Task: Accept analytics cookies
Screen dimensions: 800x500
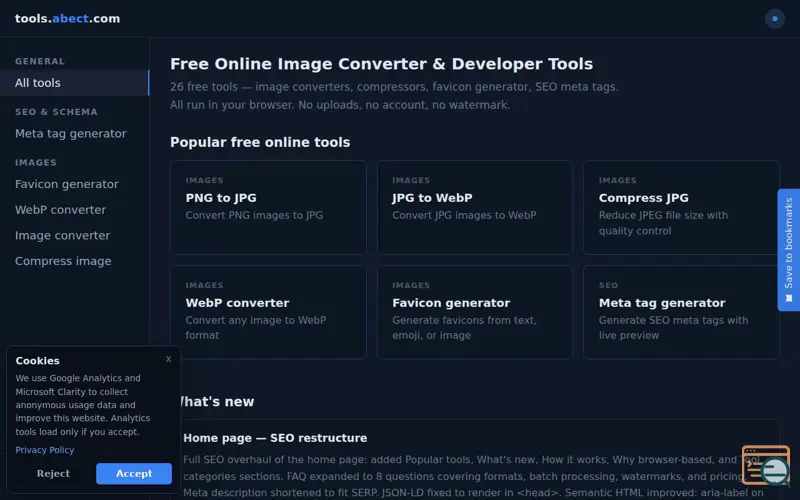Action: click(134, 473)
